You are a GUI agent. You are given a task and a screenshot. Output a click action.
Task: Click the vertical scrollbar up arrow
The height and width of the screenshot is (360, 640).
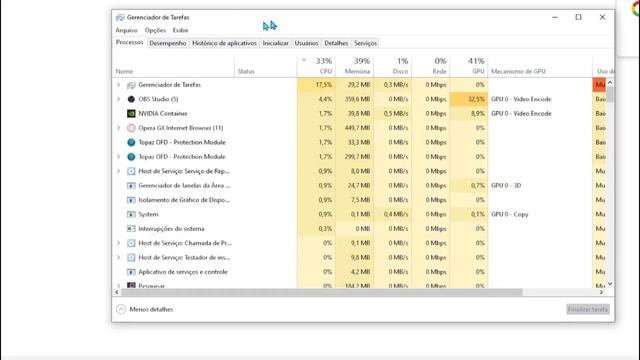point(610,83)
